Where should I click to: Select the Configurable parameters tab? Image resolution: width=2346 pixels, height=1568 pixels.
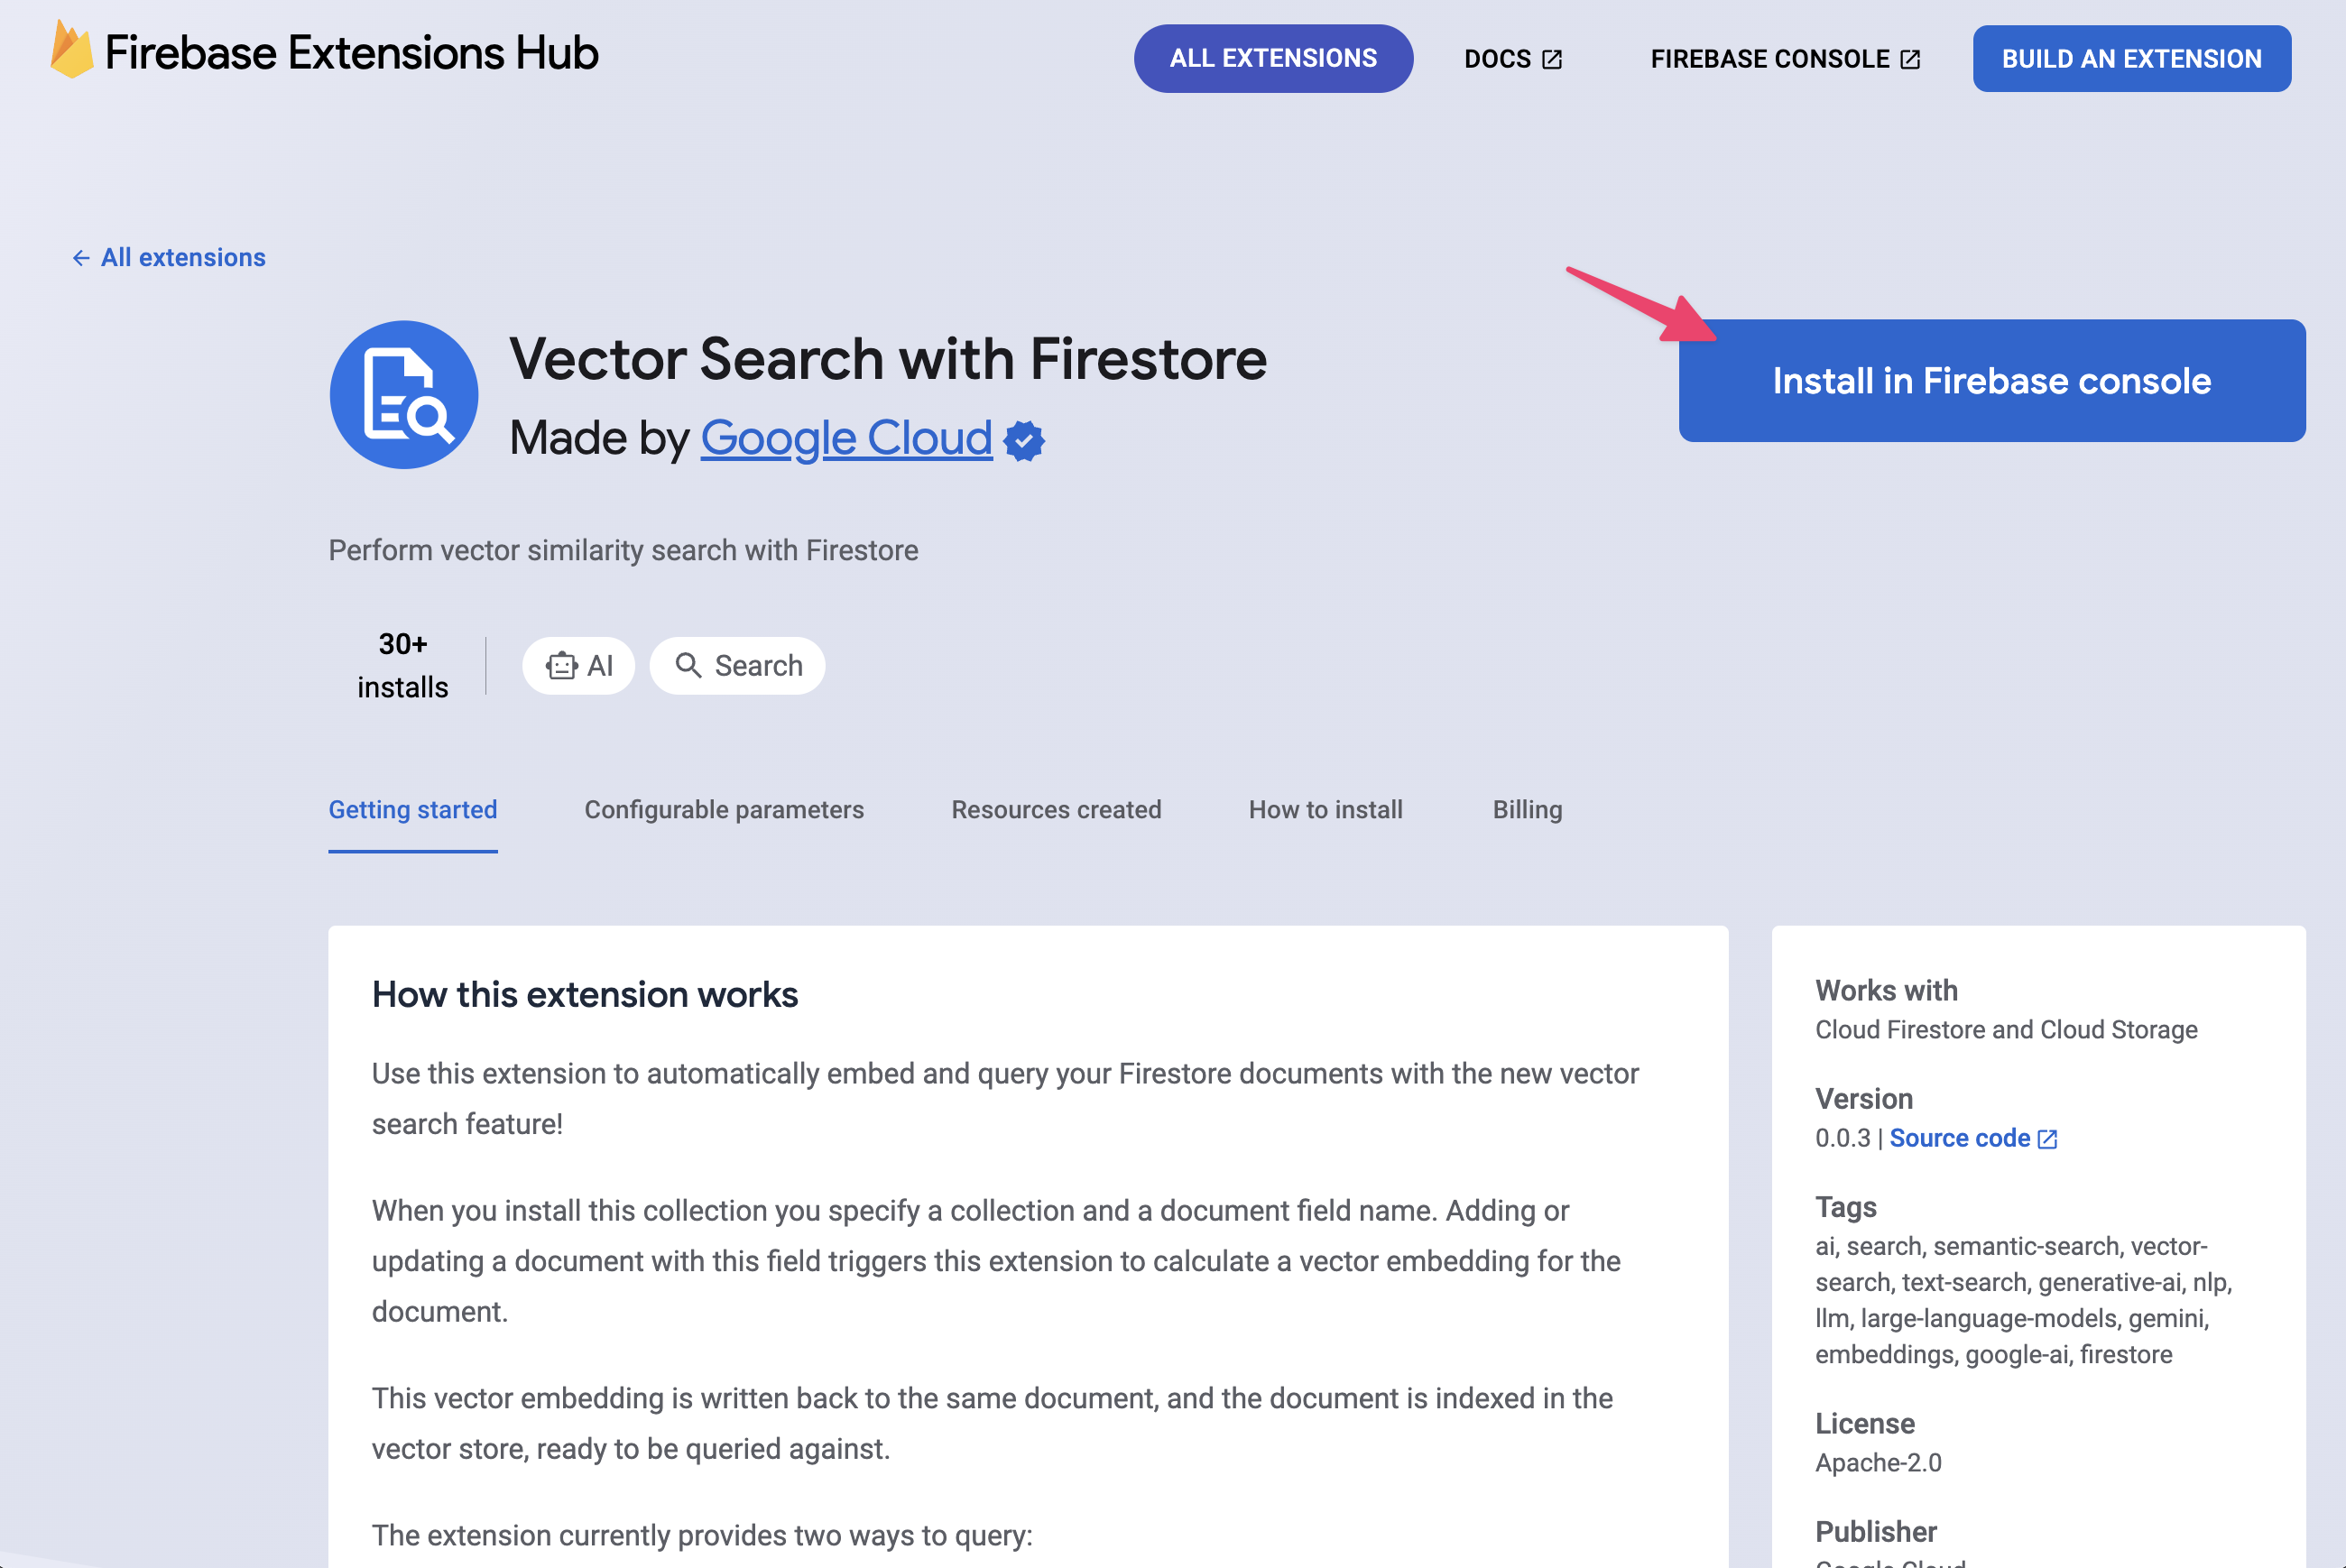click(x=723, y=808)
